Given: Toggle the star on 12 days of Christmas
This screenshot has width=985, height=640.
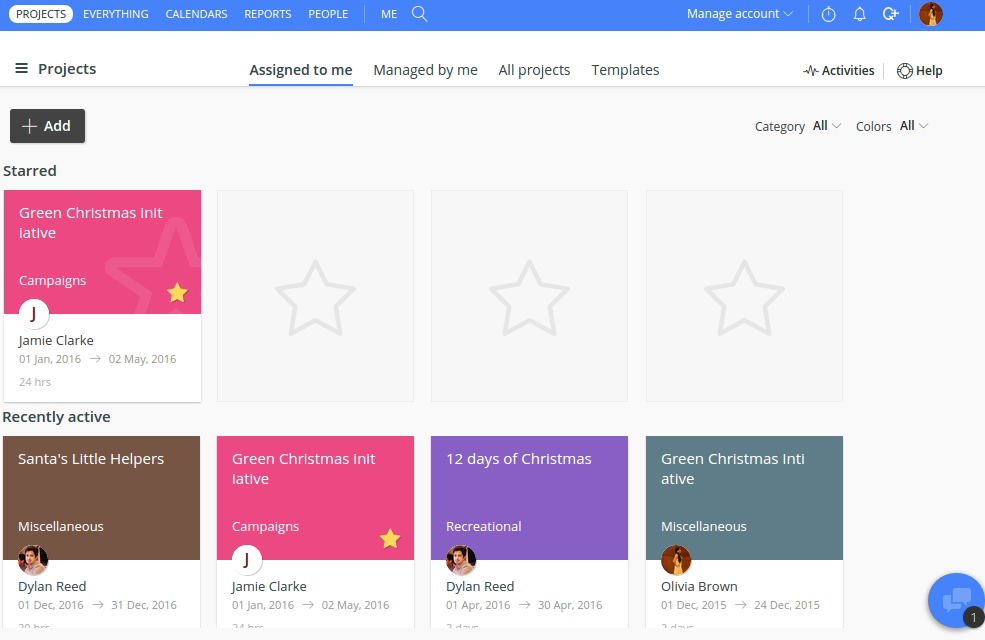Looking at the screenshot, I should pos(604,539).
